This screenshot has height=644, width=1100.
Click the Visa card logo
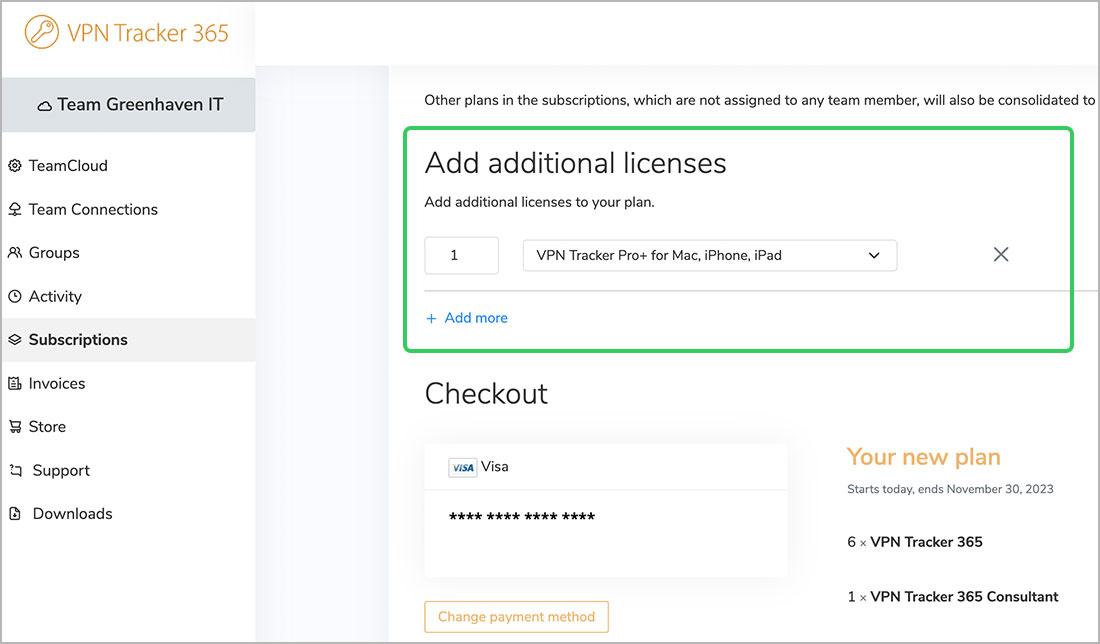(462, 467)
